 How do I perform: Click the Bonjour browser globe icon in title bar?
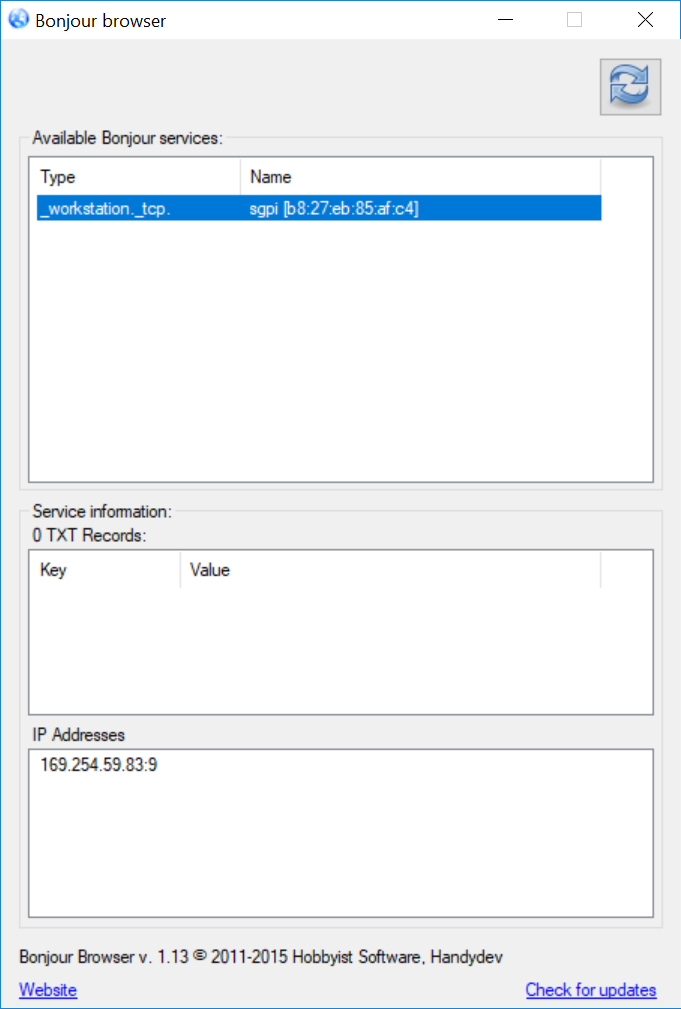[x=18, y=19]
